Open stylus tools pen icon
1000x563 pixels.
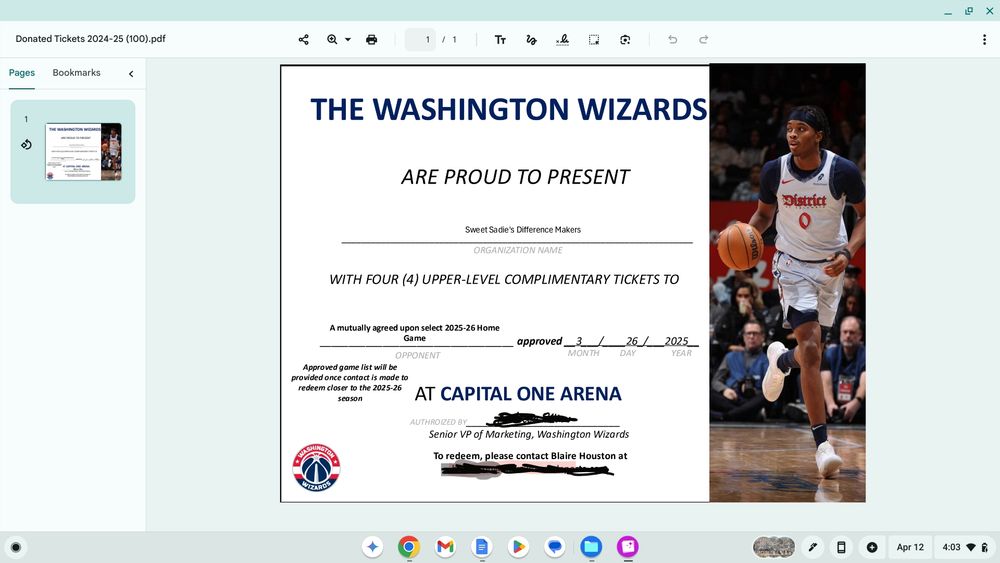click(x=812, y=547)
